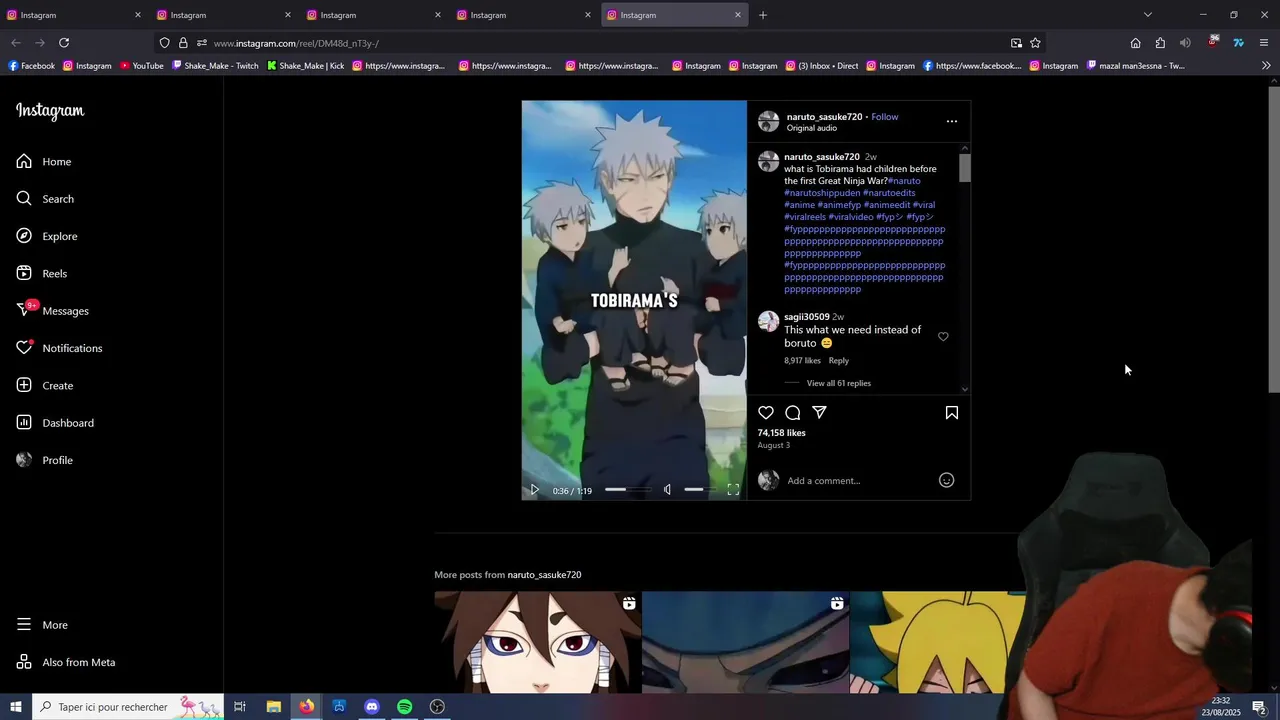Click the Windows Start button
Screen dimensions: 1280x720
[15, 707]
